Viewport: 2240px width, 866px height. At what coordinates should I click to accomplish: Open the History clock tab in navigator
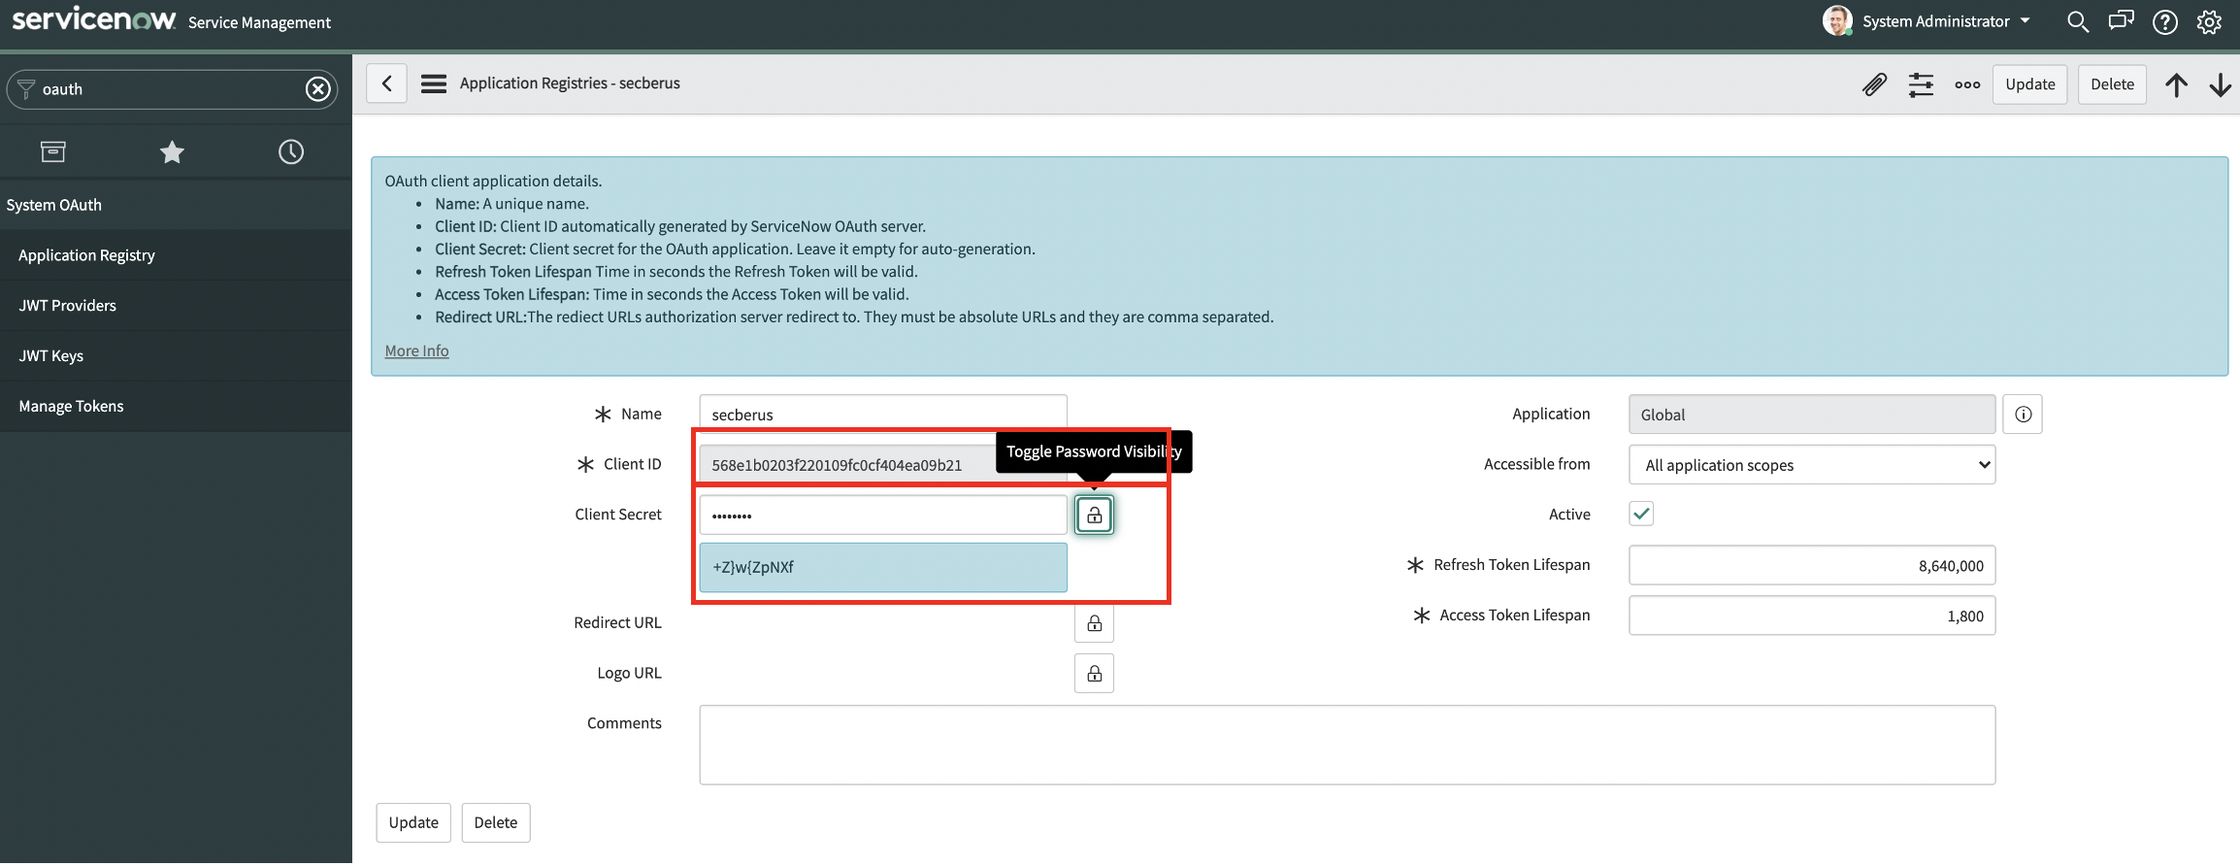coord(291,151)
